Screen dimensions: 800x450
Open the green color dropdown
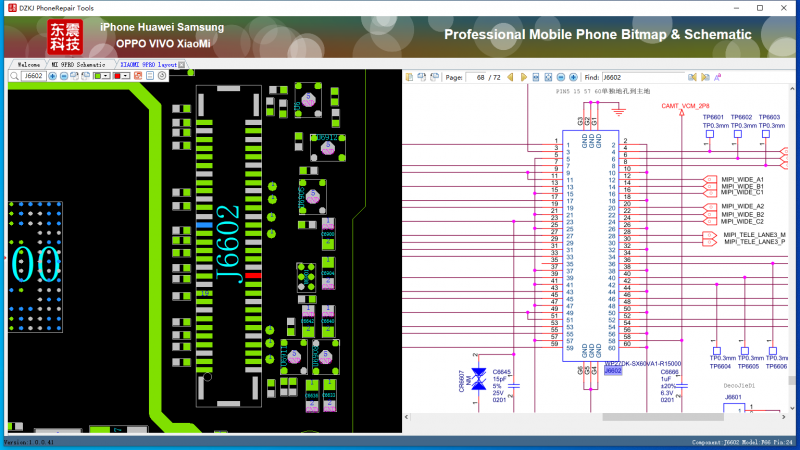[x=106, y=76]
